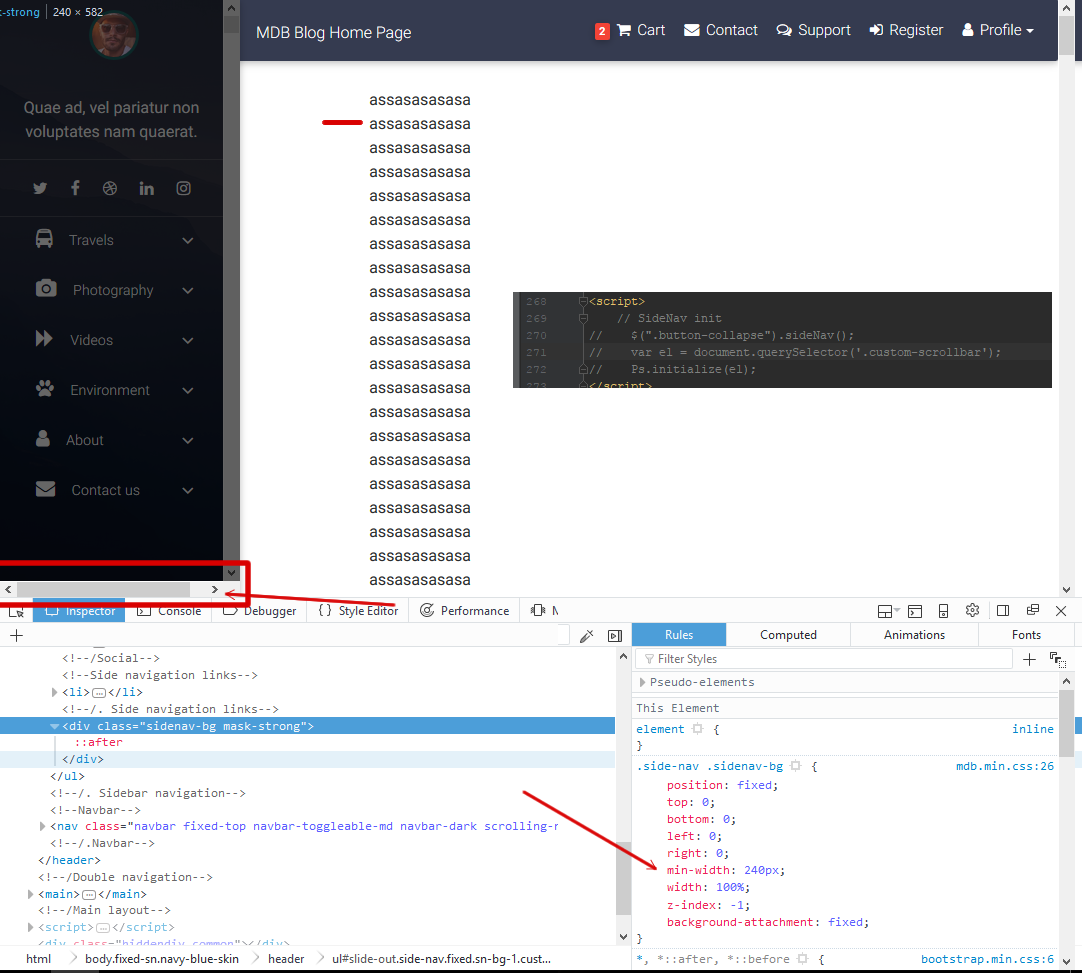1082x973 pixels.
Task: Click the Facebook icon in sidebar
Action: (x=75, y=188)
